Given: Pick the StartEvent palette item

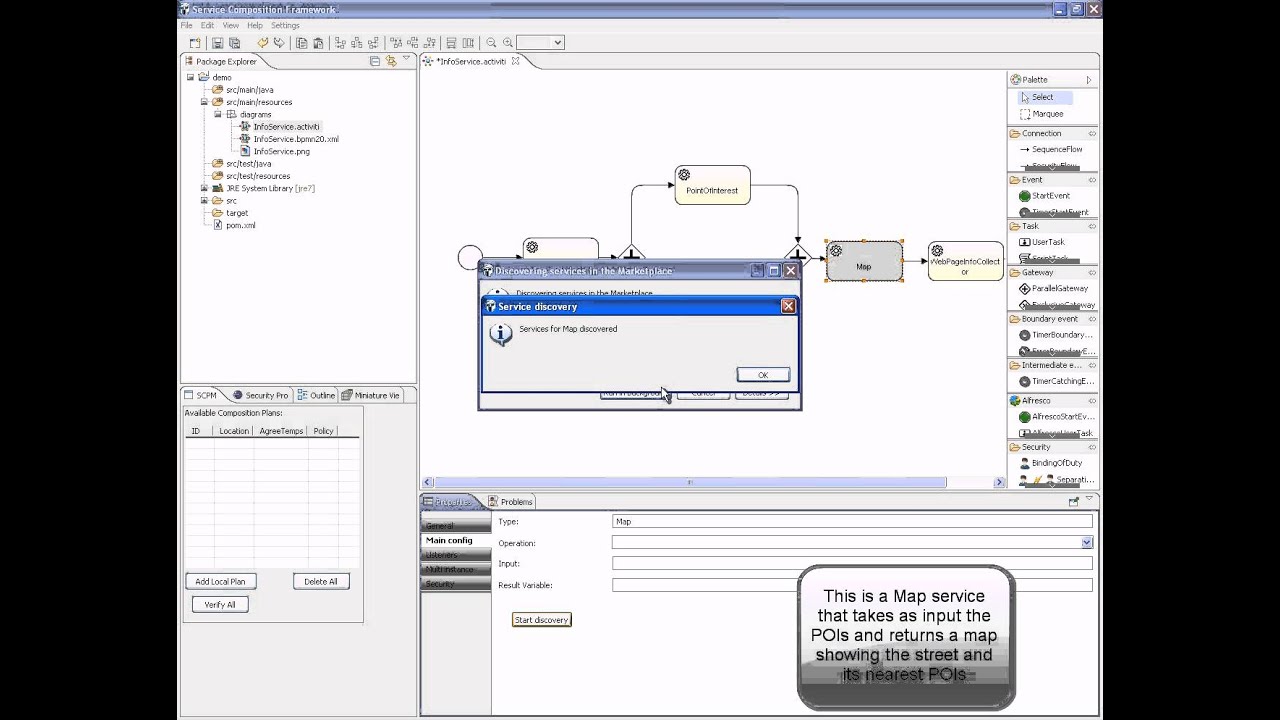Looking at the screenshot, I should 1045,196.
